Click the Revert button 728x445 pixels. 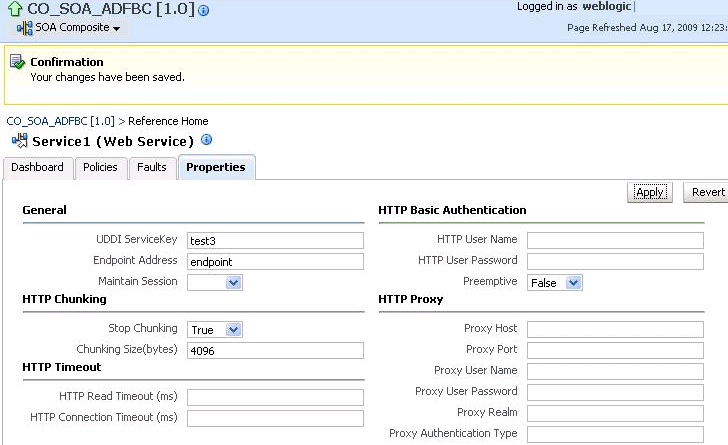(707, 192)
